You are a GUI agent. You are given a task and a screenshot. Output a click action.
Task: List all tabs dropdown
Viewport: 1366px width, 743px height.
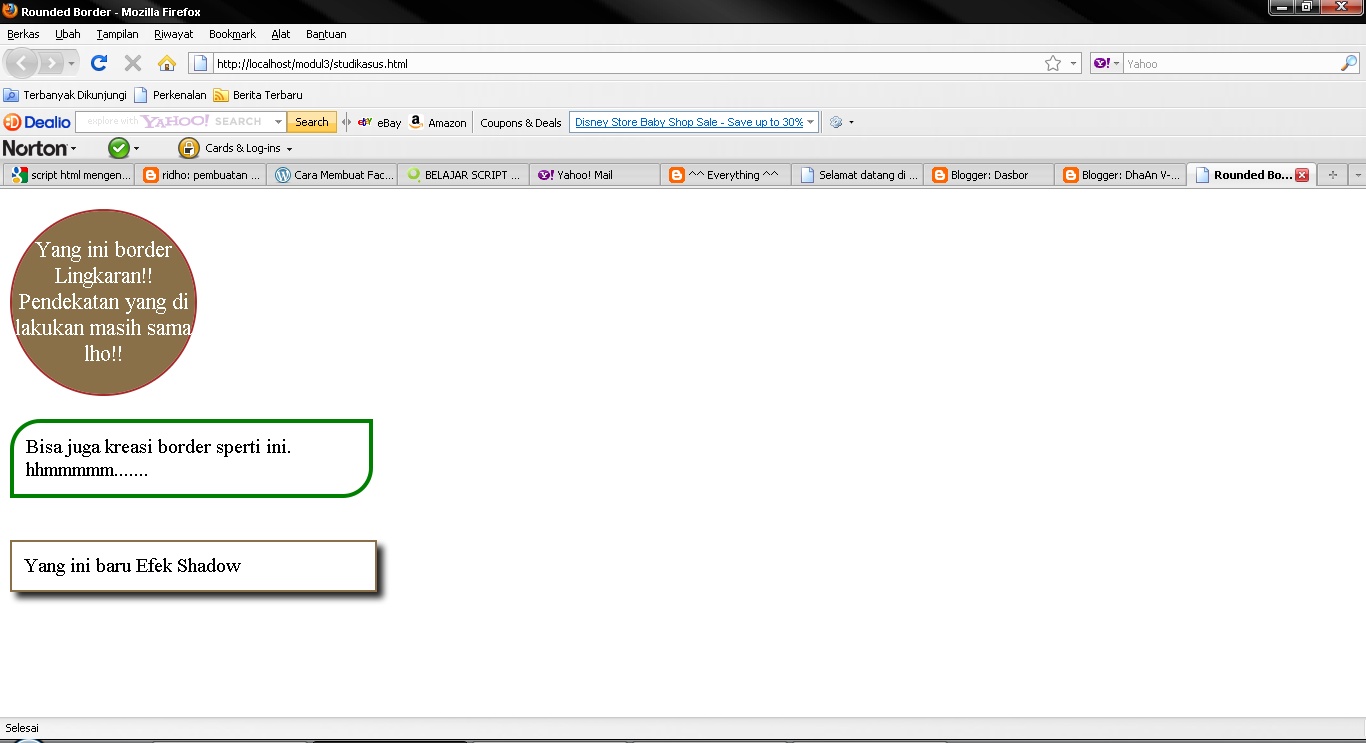1357,175
